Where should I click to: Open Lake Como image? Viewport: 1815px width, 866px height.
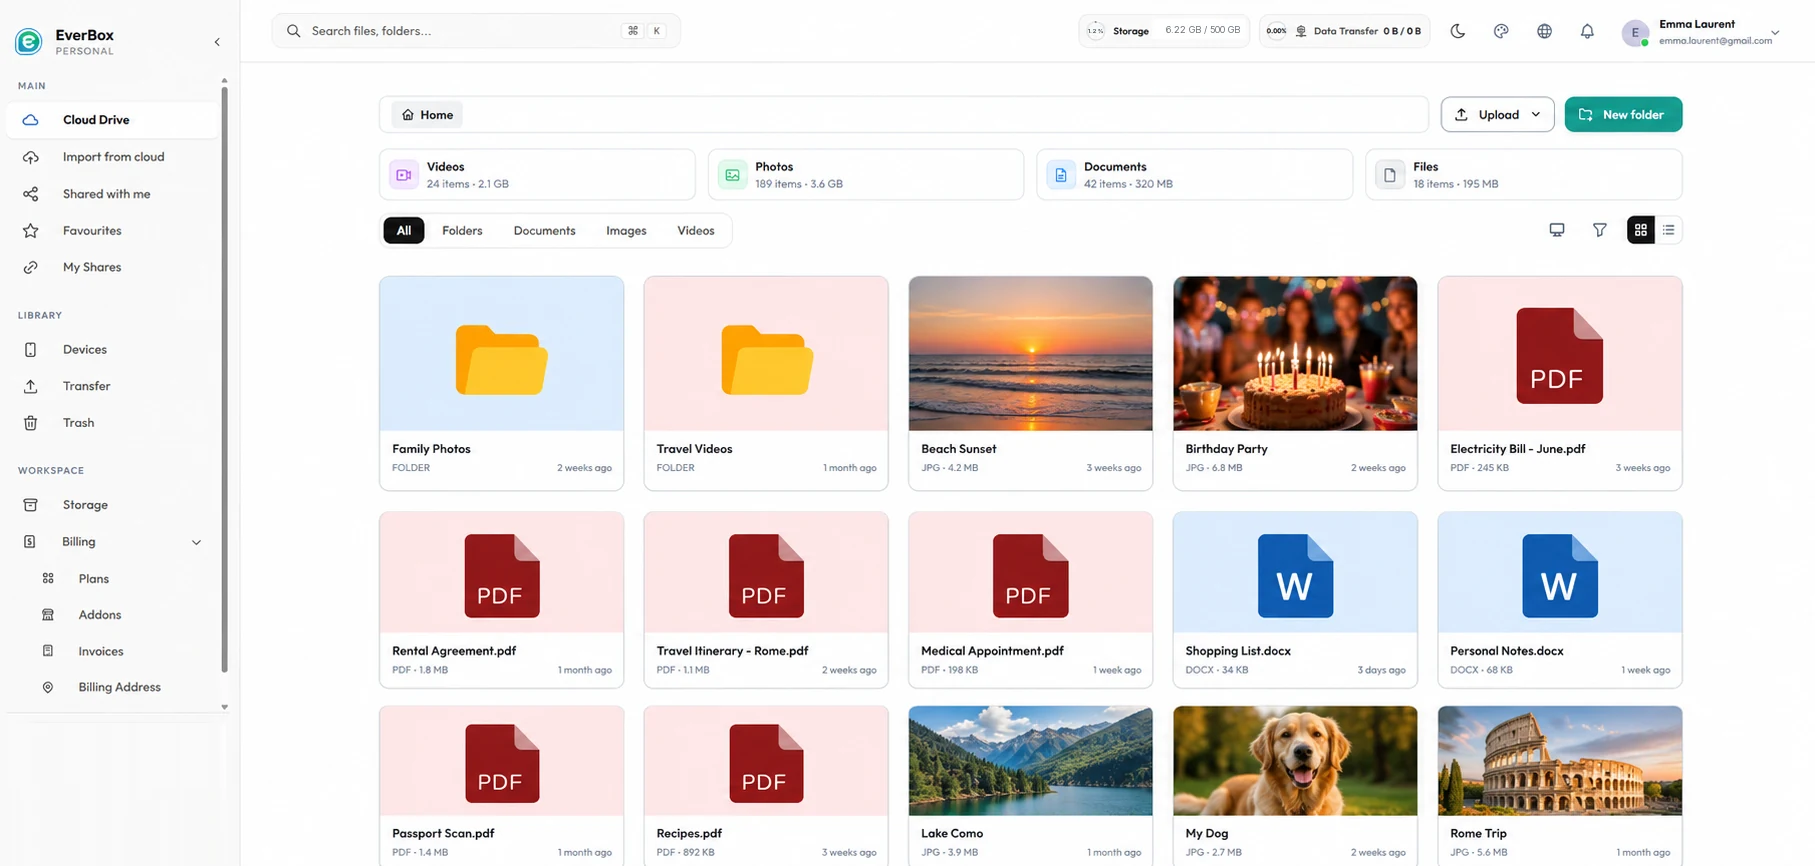coord(1030,786)
